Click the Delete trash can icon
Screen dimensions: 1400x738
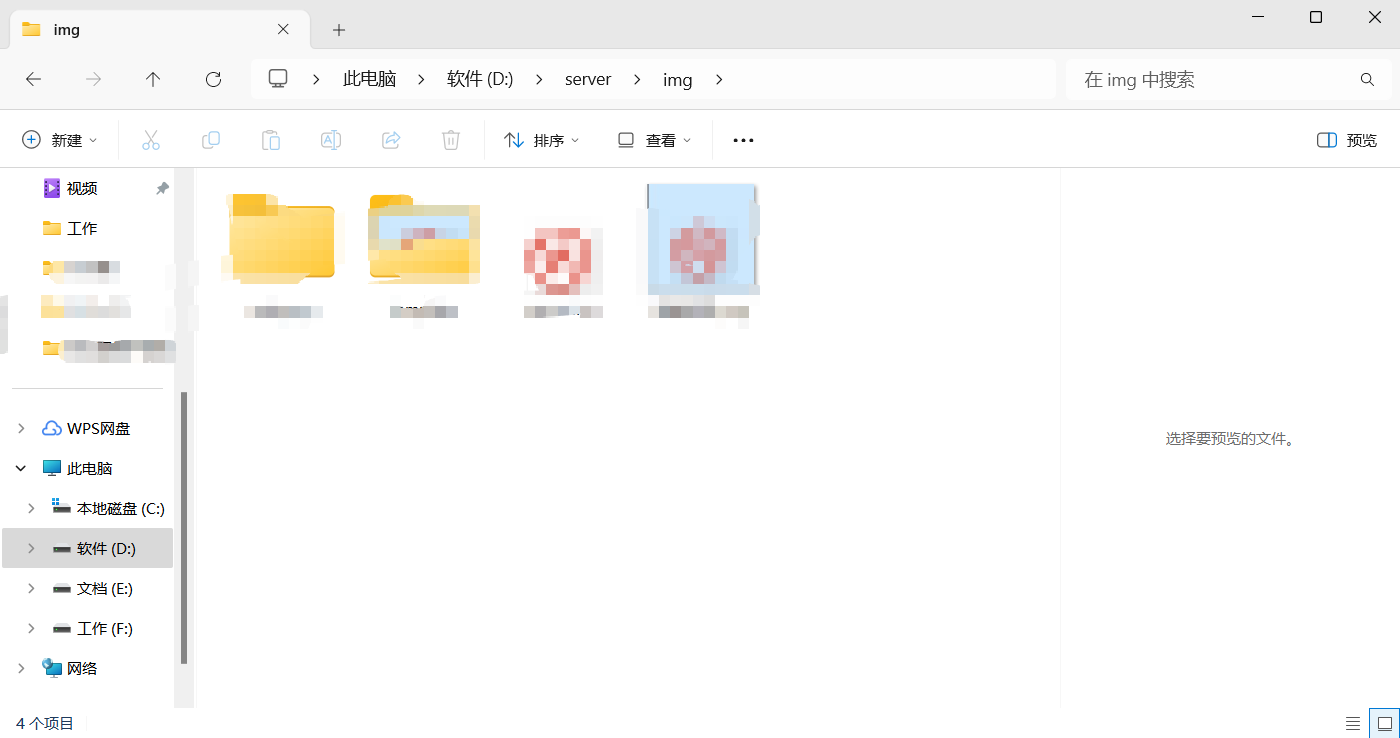click(x=451, y=140)
